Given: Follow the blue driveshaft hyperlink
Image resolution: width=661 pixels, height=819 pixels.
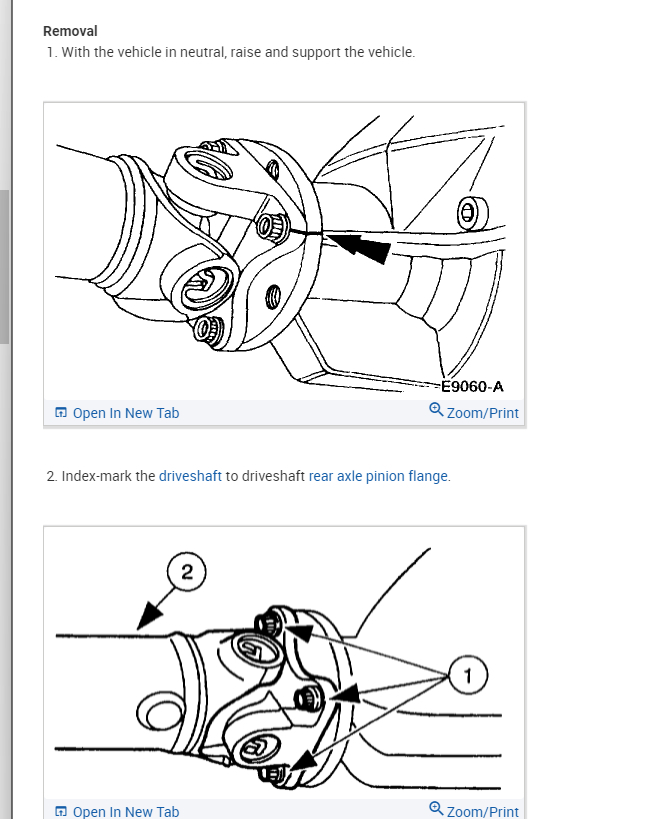Looking at the screenshot, I should tap(190, 476).
